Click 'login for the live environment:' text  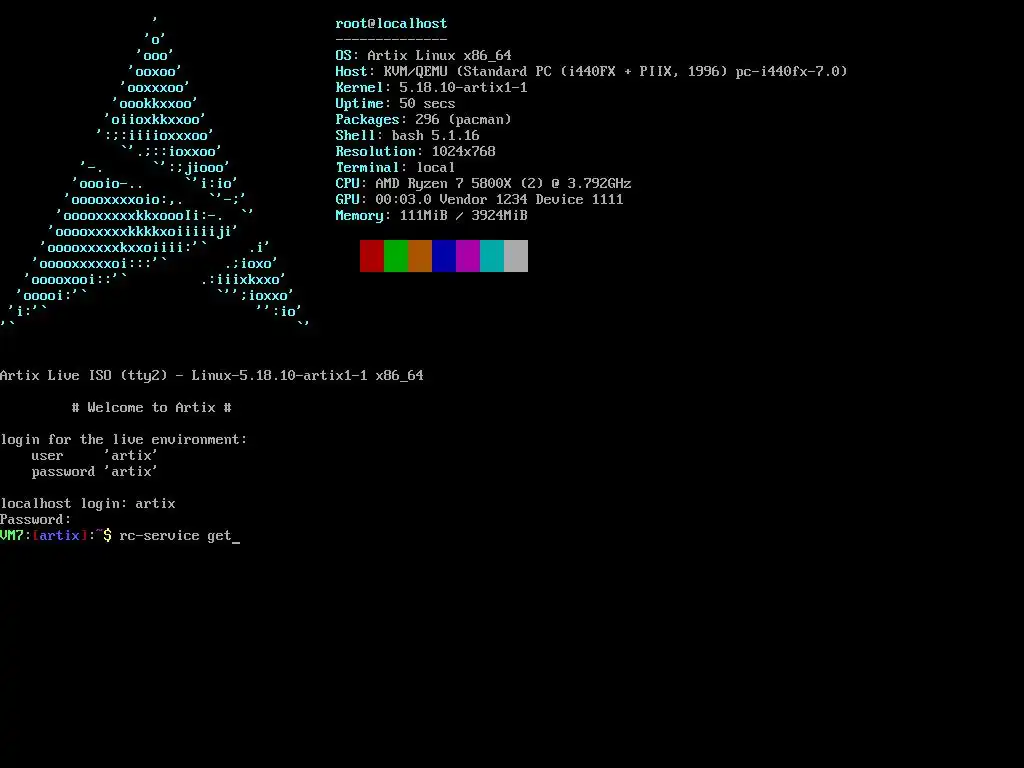pos(123,440)
